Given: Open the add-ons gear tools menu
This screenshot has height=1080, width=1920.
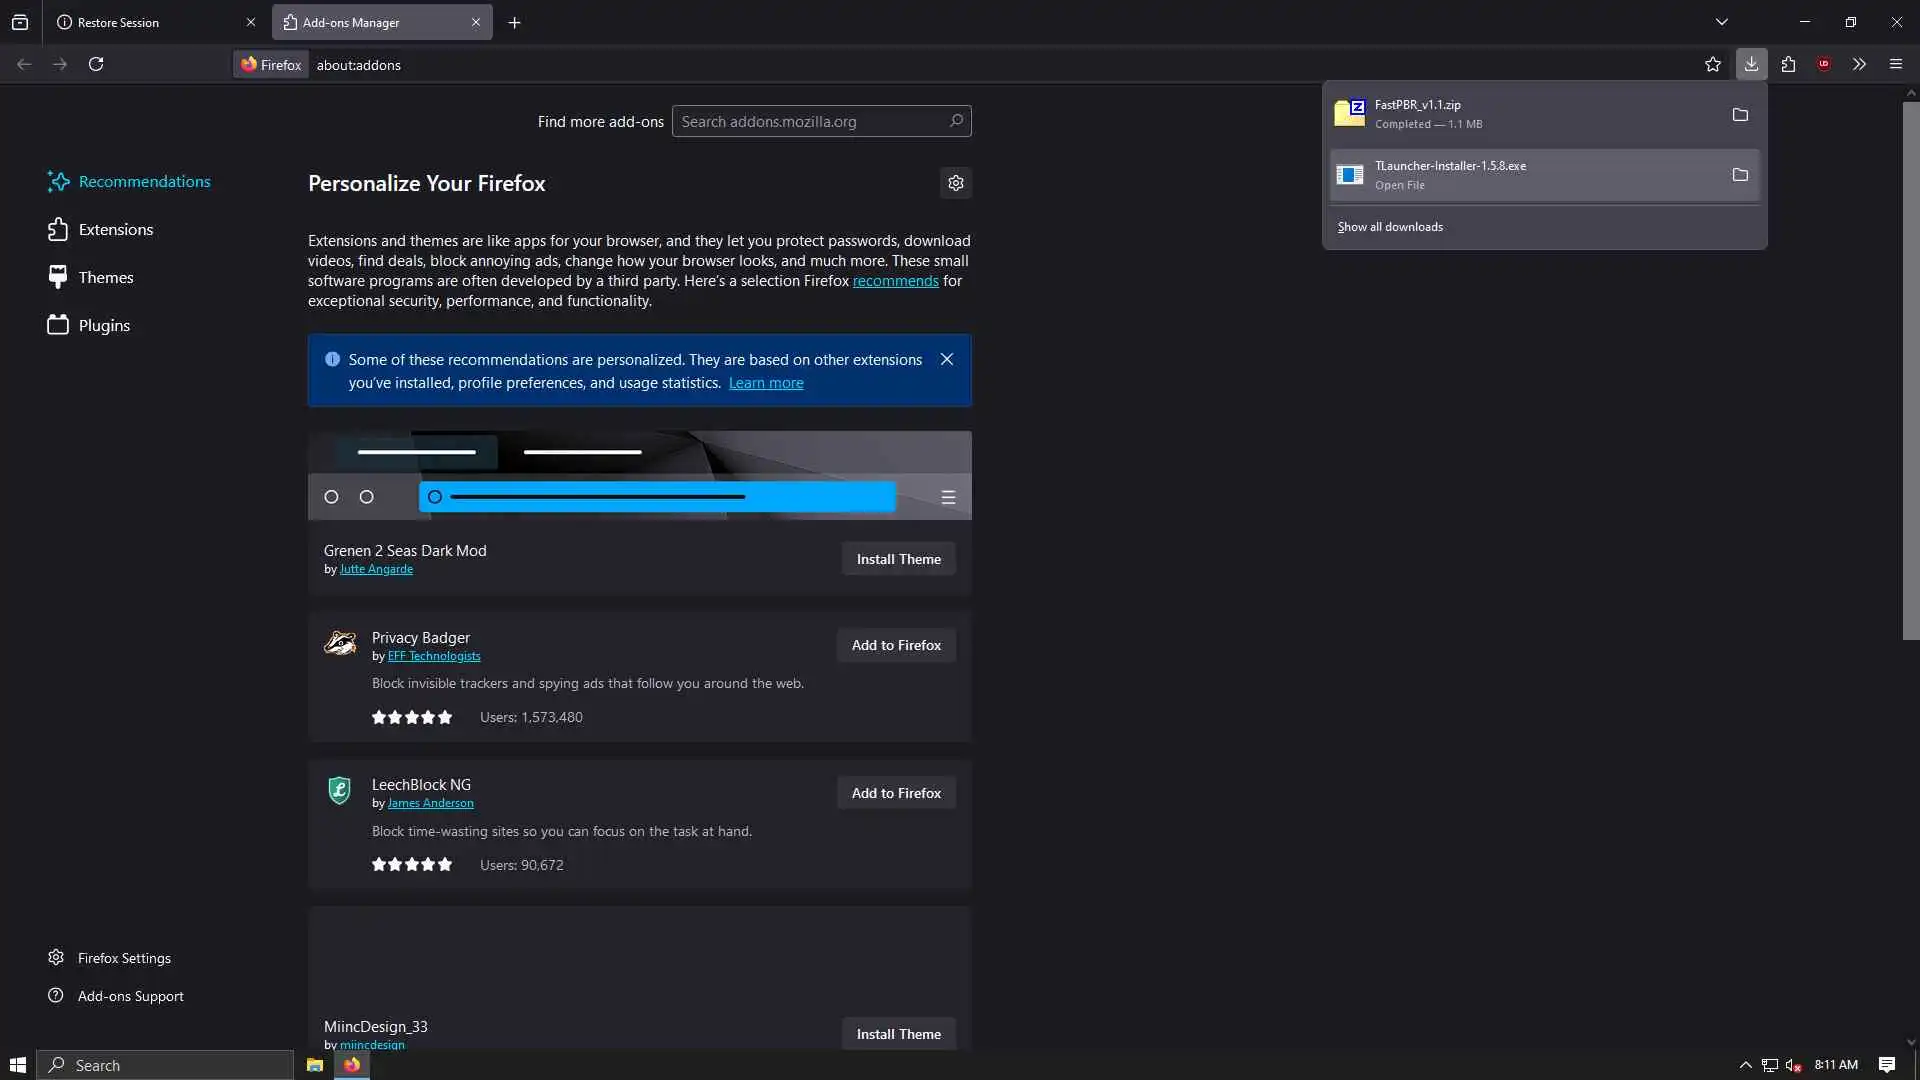Looking at the screenshot, I should (x=955, y=183).
